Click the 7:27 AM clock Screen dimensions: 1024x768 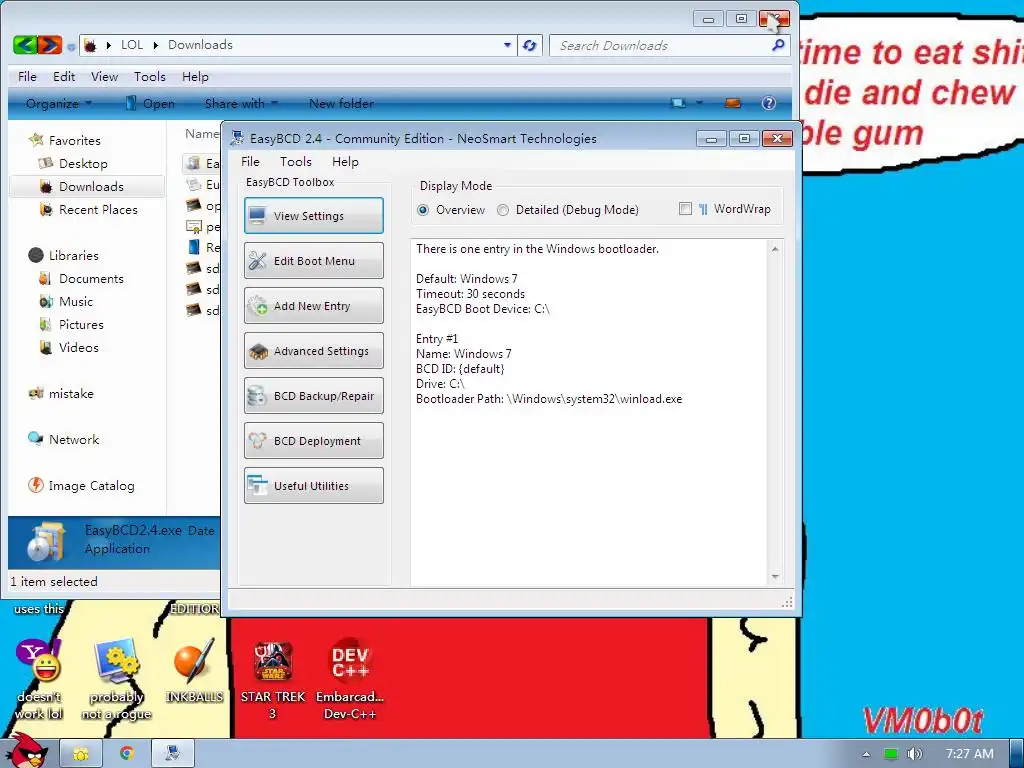969,754
